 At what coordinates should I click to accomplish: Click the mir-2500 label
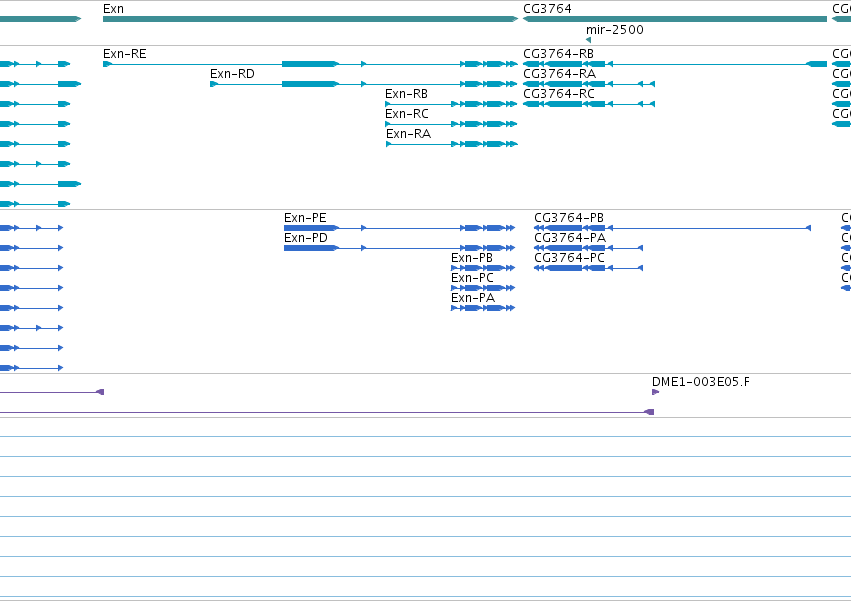(614, 29)
